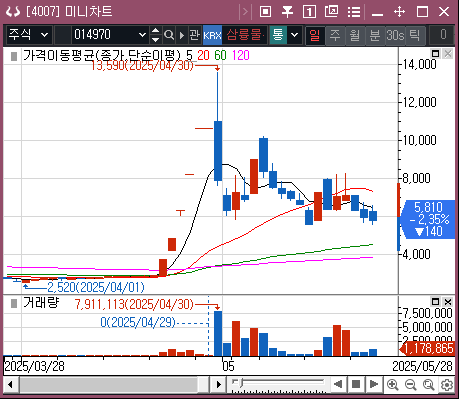Viewport: 459px width, 399px height.
Task: Click the count field showing 0
Action: pyautogui.click(x=442, y=35)
